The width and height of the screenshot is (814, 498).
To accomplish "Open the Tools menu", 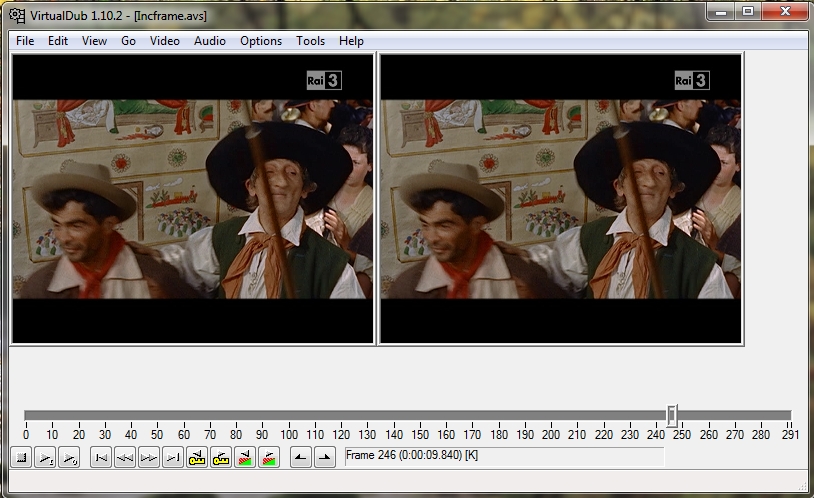I will 310,41.
